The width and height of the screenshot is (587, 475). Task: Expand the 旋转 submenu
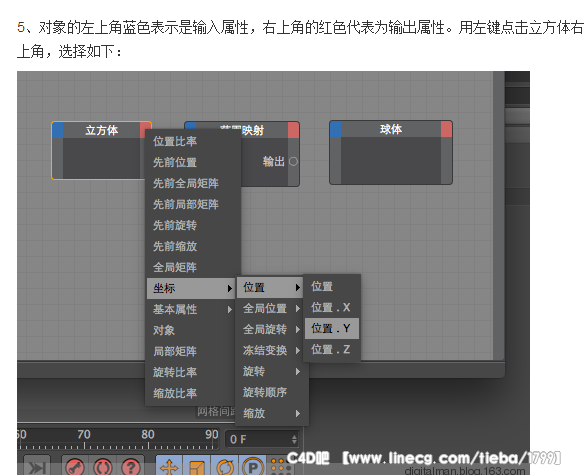[272, 371]
